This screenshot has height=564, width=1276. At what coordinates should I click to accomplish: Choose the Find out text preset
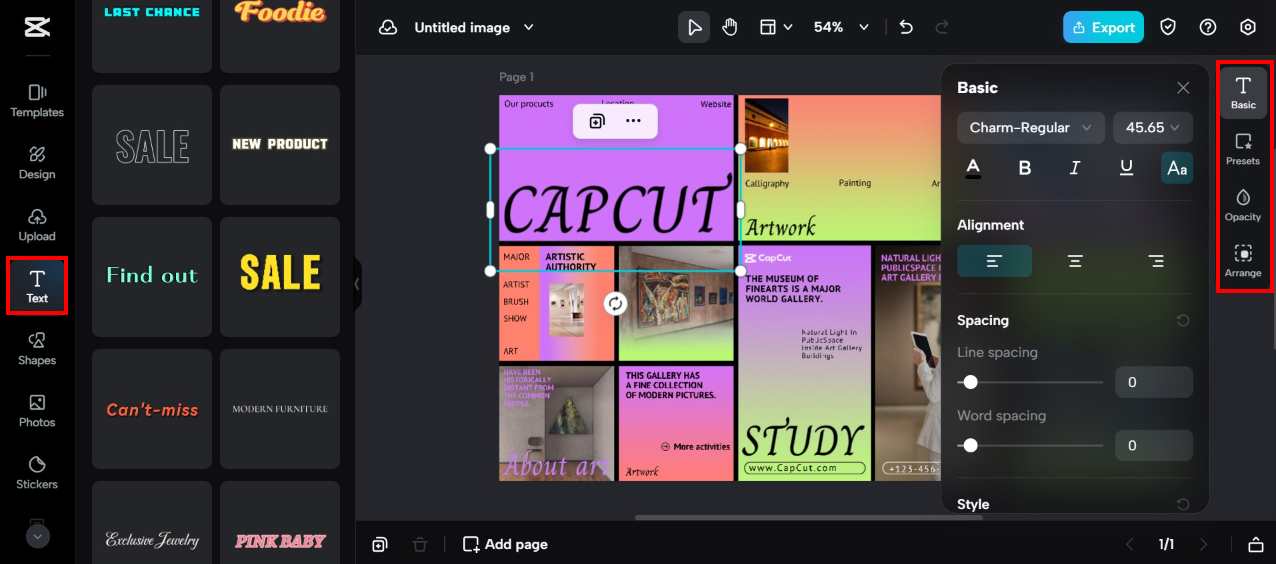tap(152, 277)
